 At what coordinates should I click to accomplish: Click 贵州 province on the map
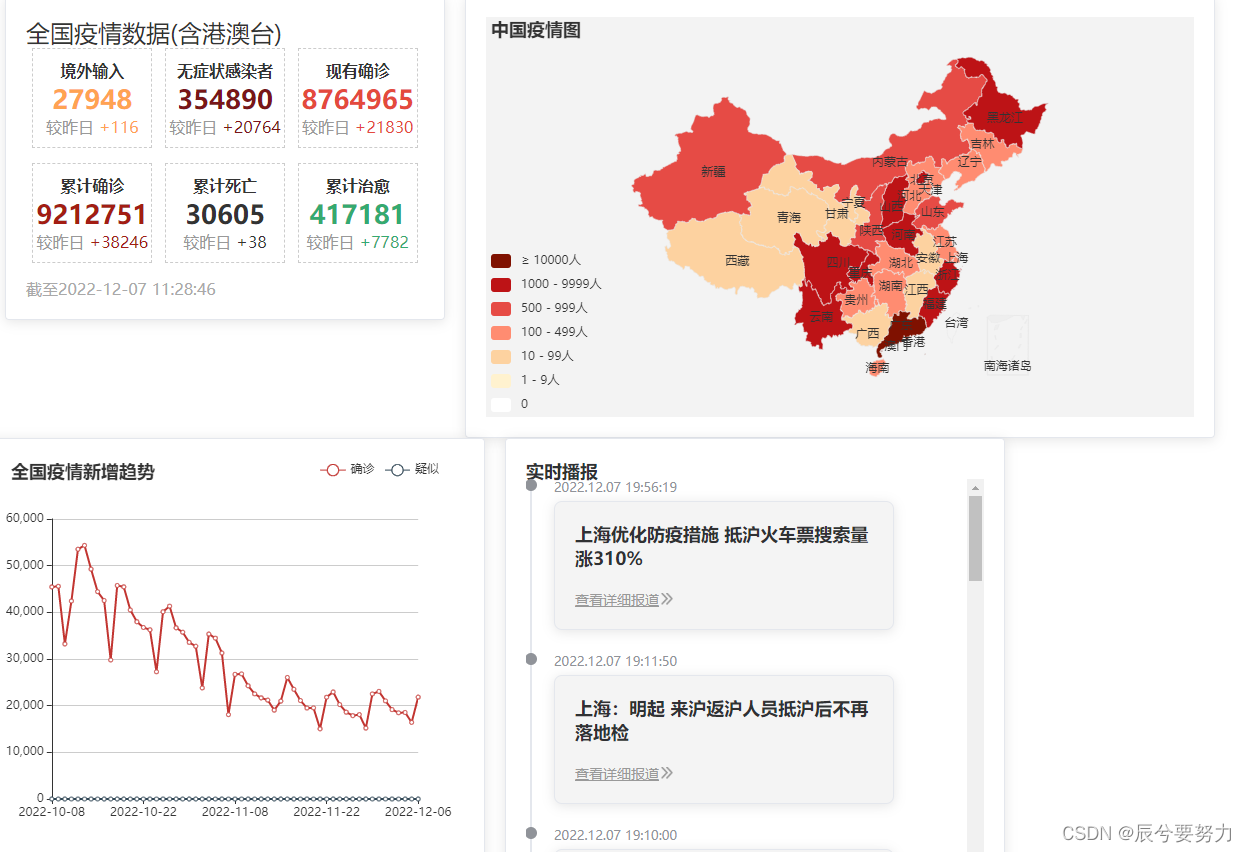[856, 299]
